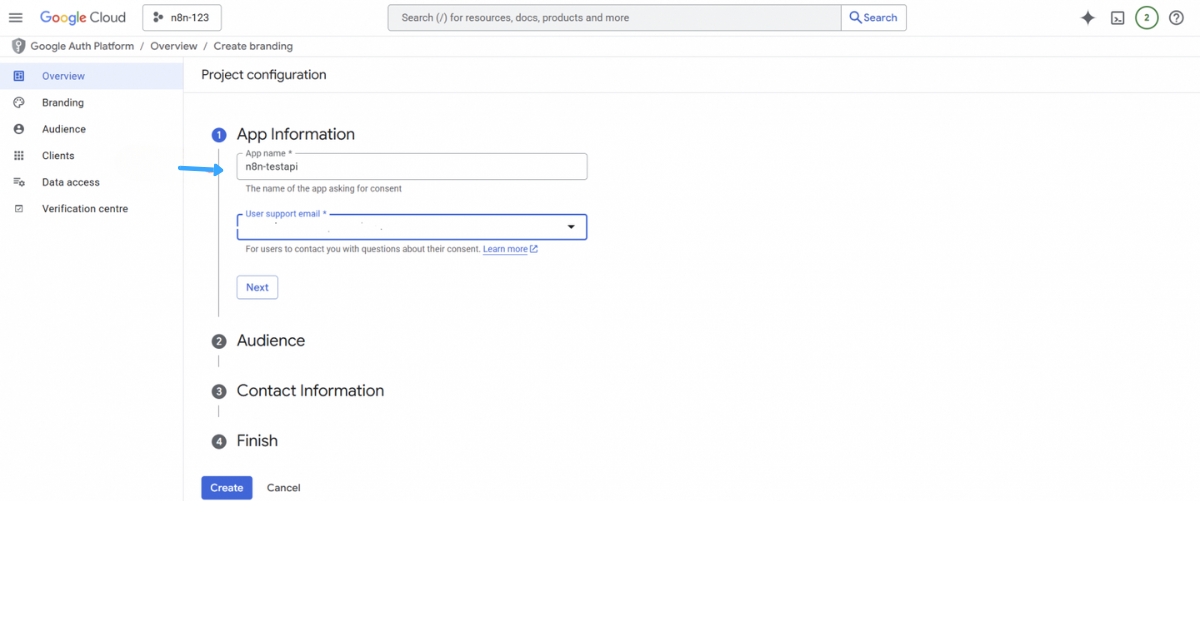Open the n8n-123 project picker
The height and width of the screenshot is (630, 1200).
point(181,17)
